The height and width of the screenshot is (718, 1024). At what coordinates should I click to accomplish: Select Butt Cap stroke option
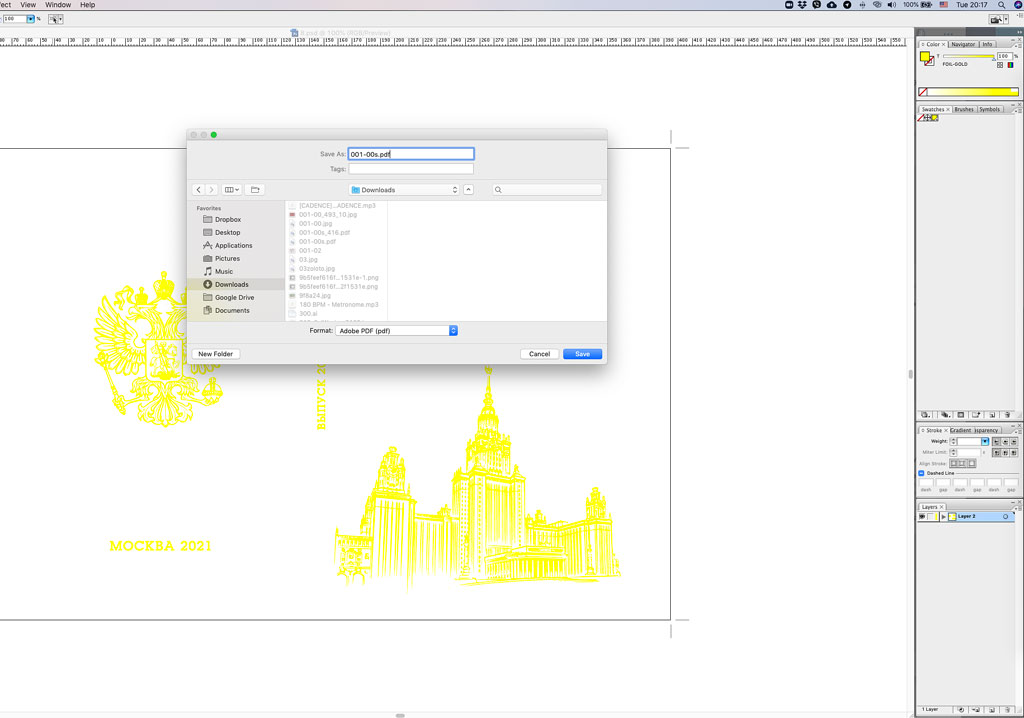[x=997, y=442]
